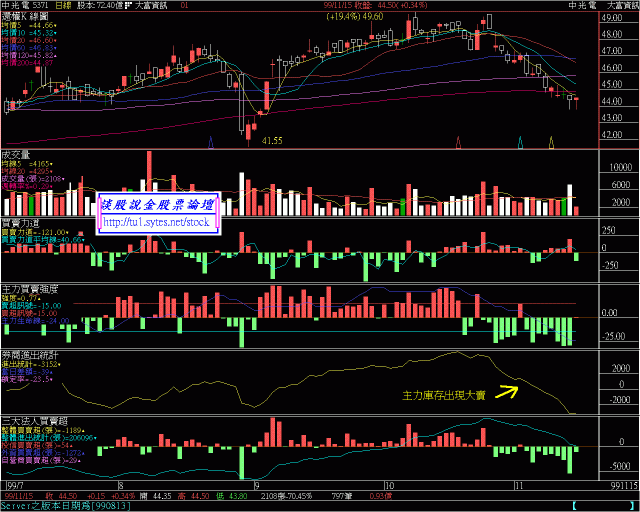Click the yellow triangle marker under the price chart
640x512 pixels.
(551, 142)
